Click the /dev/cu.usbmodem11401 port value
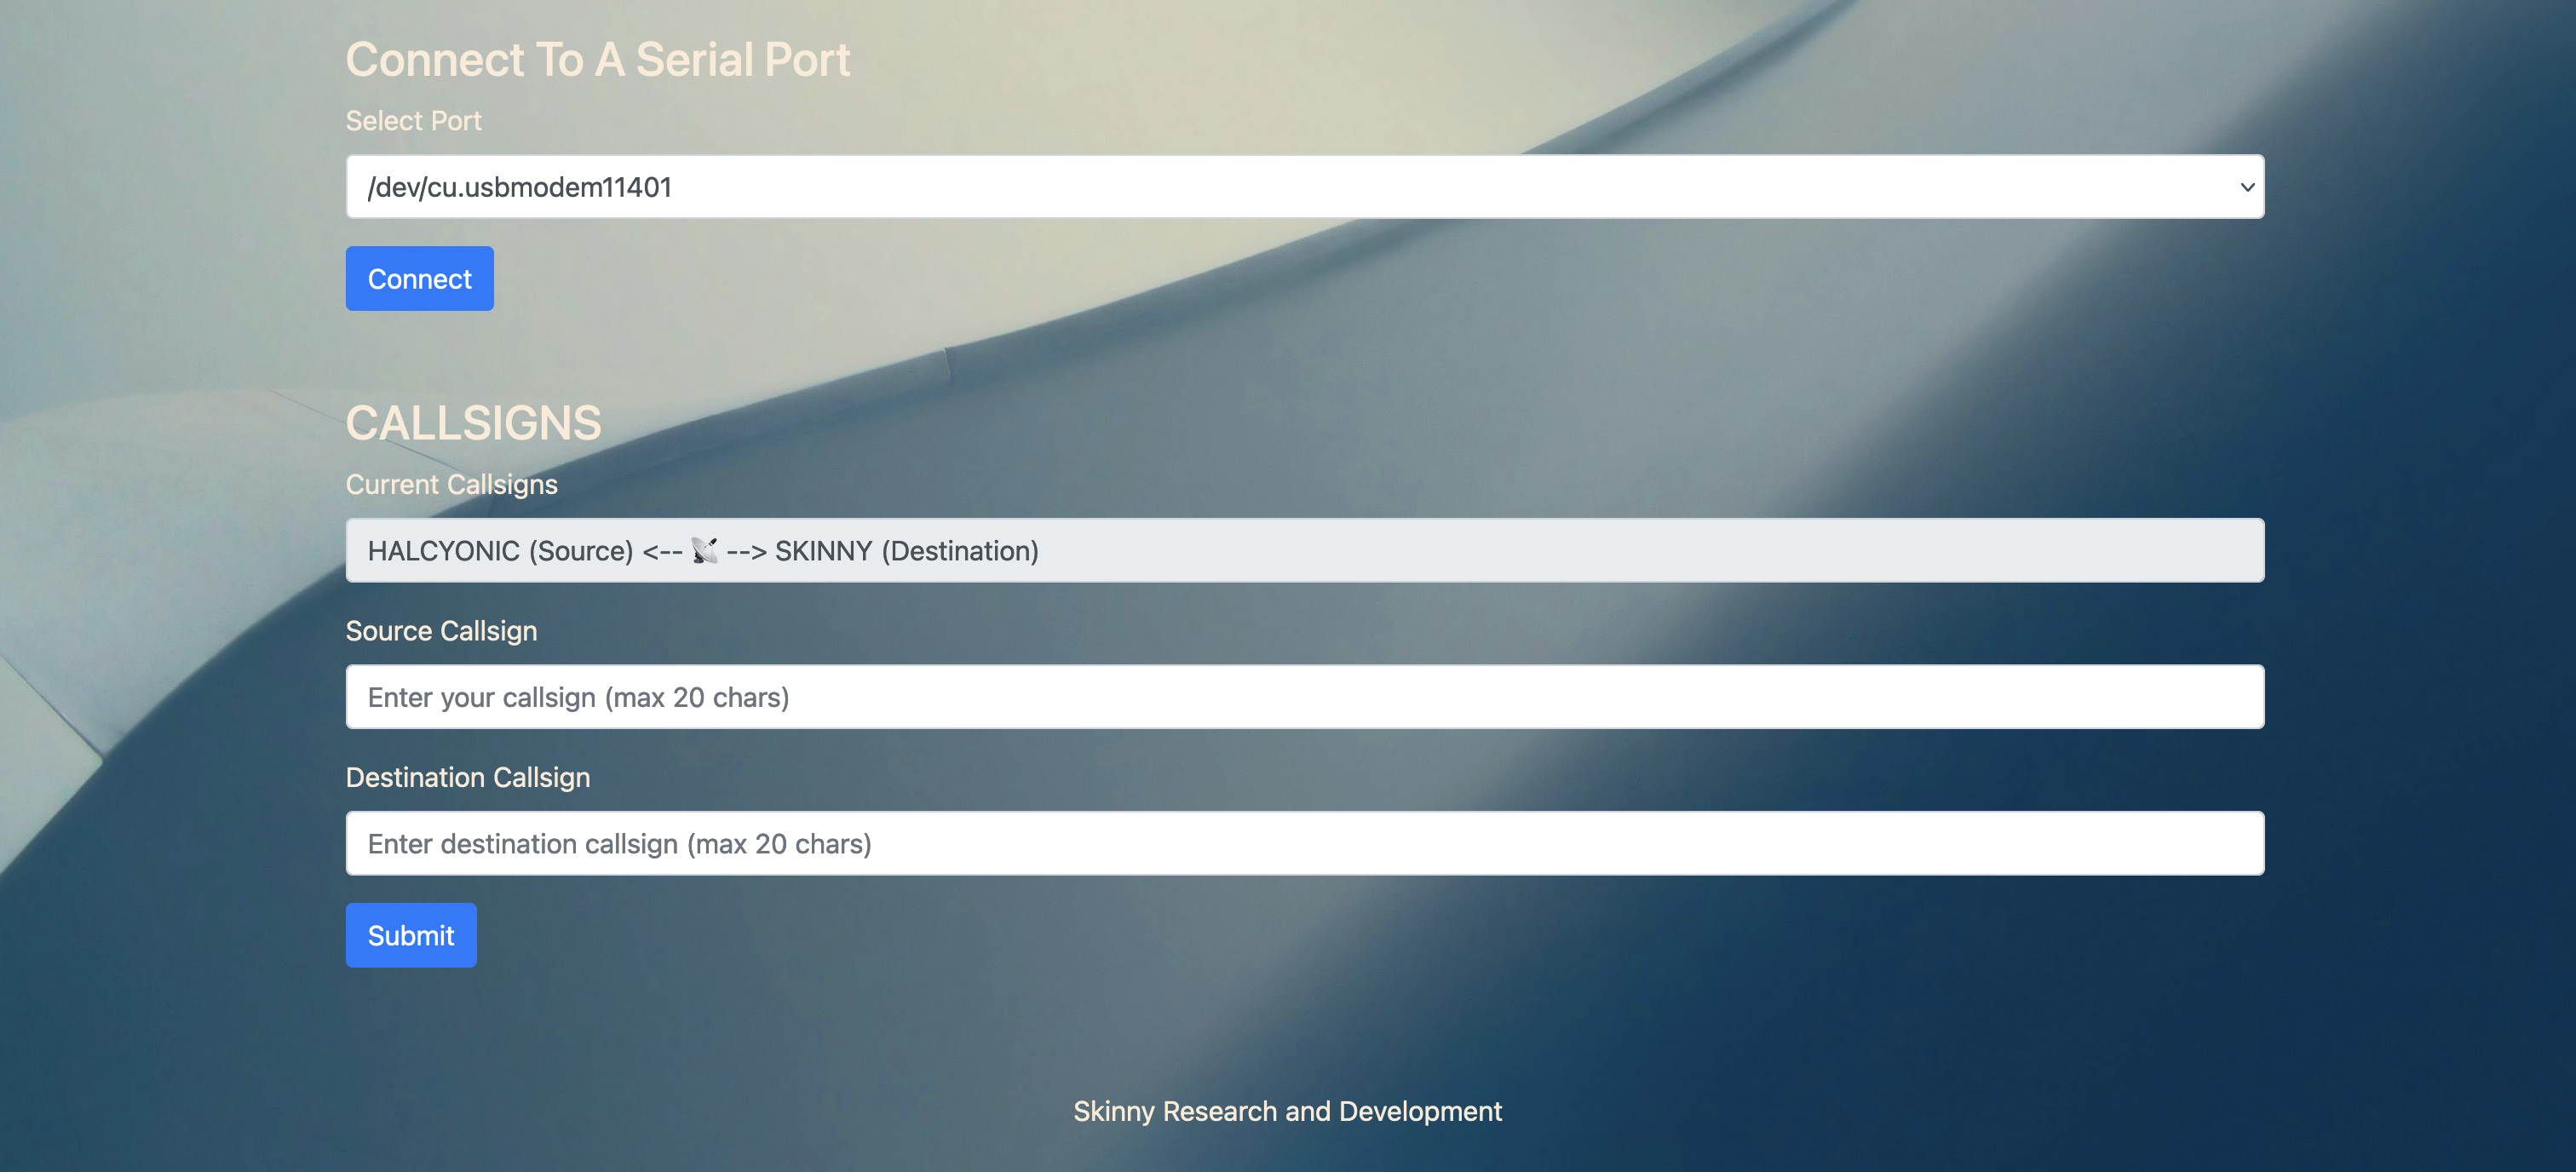The image size is (2576, 1172). [x=519, y=187]
